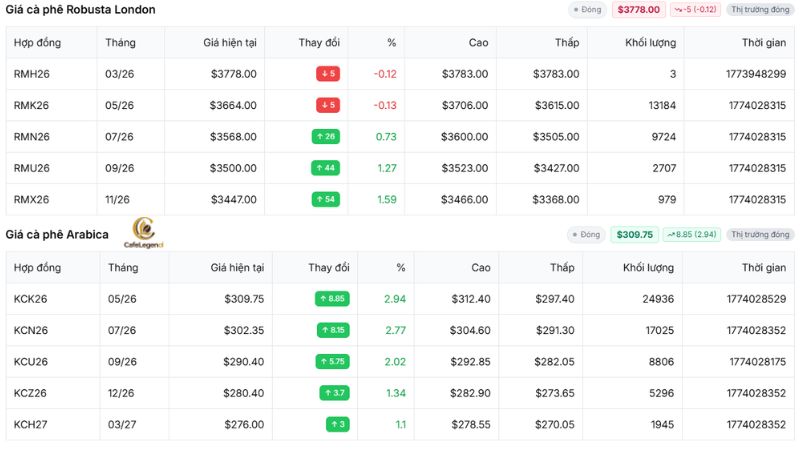This screenshot has width=800, height=450.
Task: Click the Arabica Đóng status pill
Action: (x=586, y=235)
